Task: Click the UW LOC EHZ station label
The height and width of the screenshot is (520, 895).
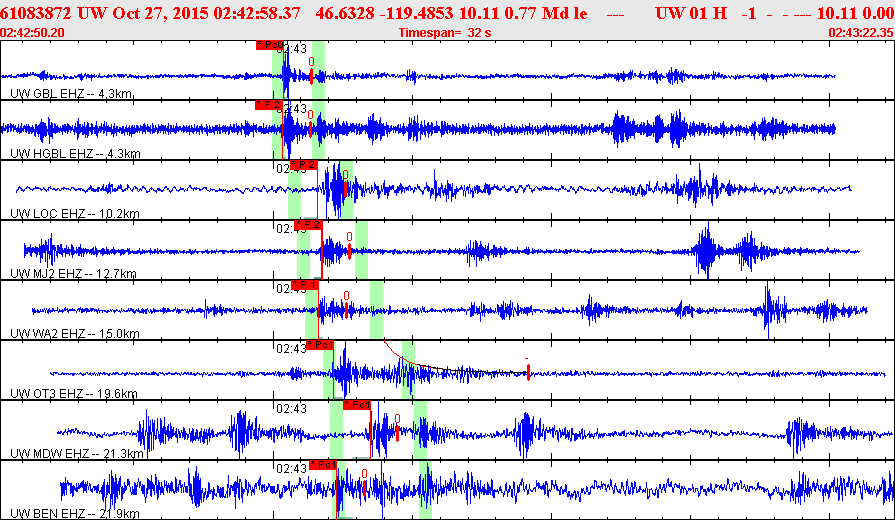Action: point(75,213)
